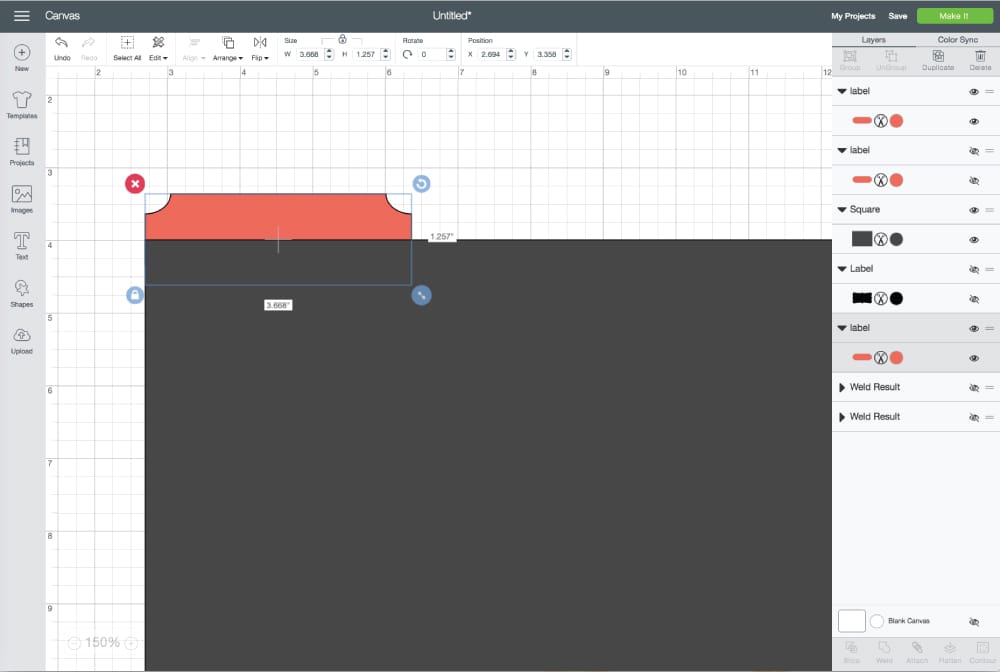Click the Rotate angle input field
The height and width of the screenshot is (672, 1000).
click(435, 54)
